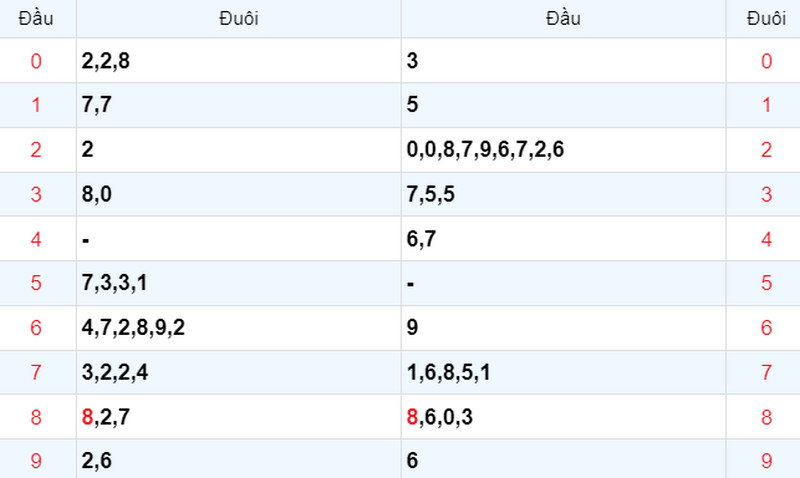Click the far-right Đuôi column header
The height and width of the screenshot is (478, 800).
point(766,18)
